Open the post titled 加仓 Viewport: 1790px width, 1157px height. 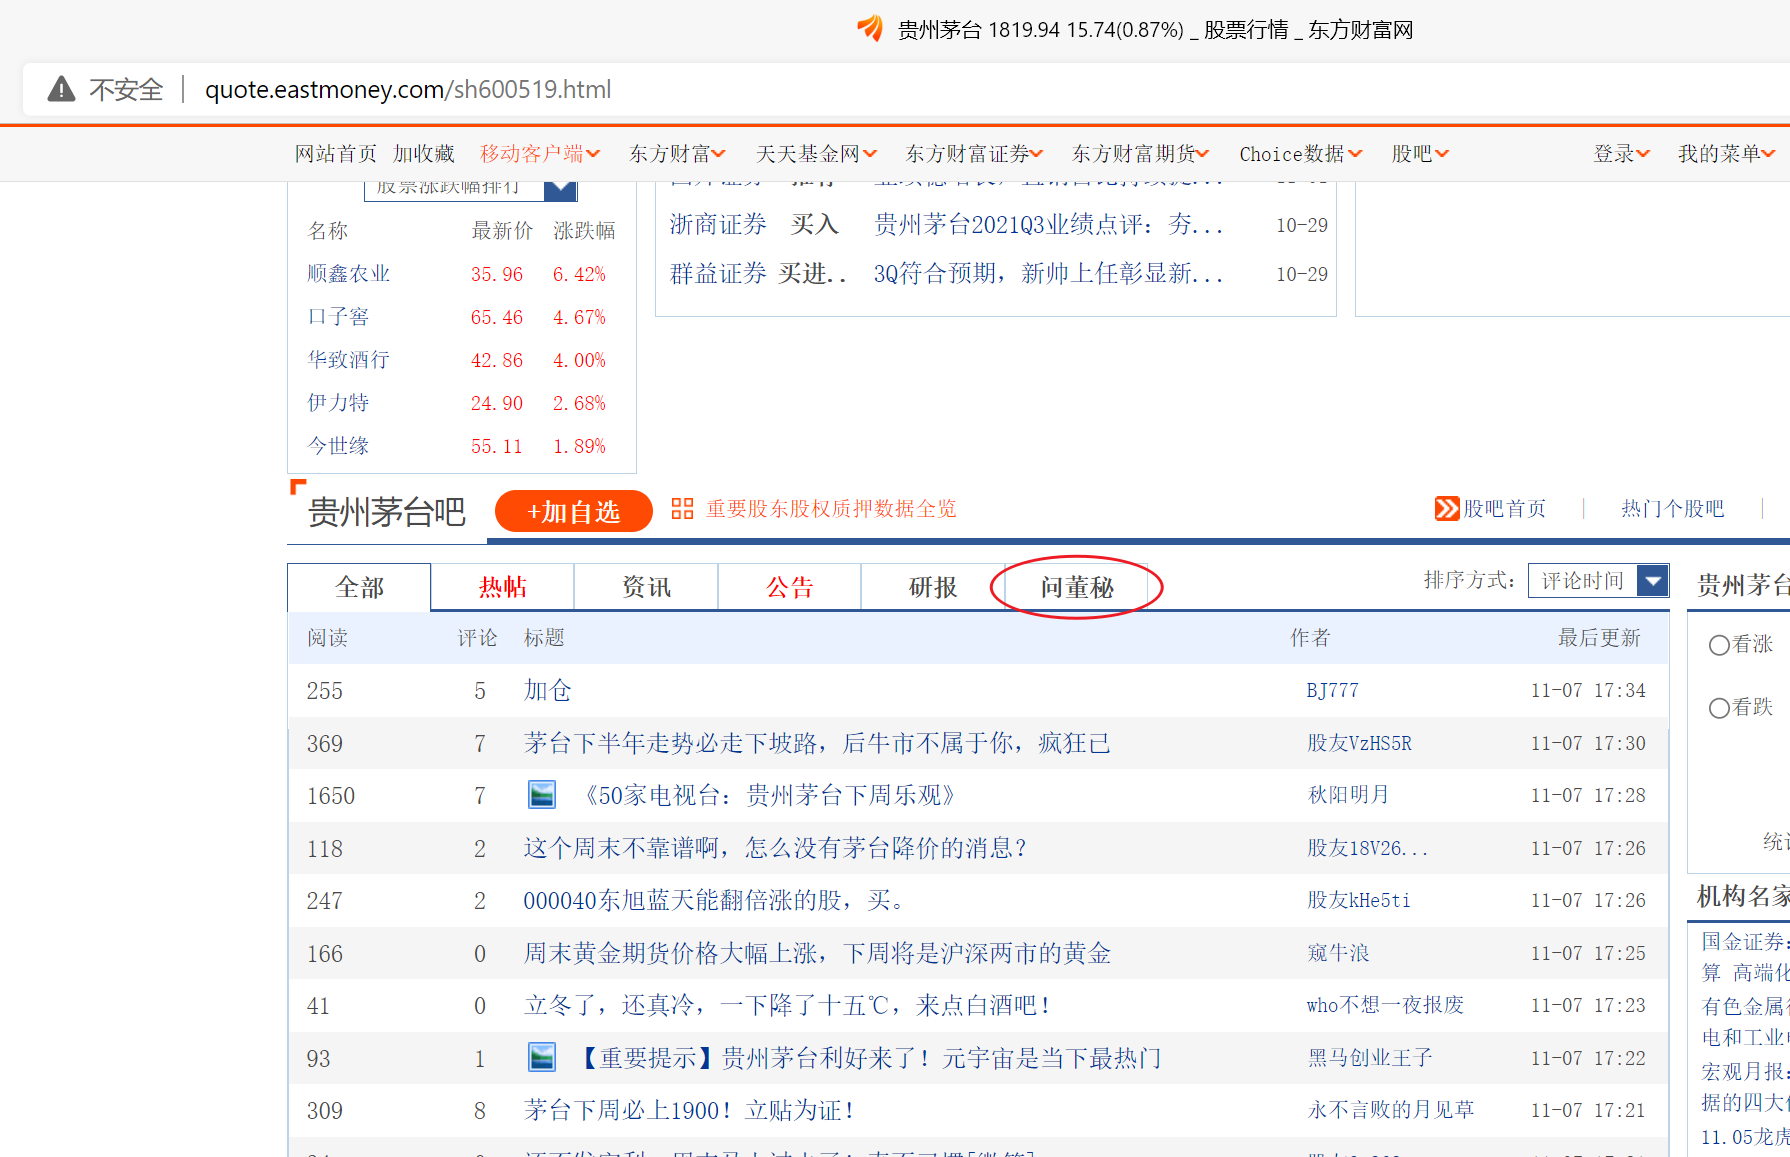pos(548,690)
